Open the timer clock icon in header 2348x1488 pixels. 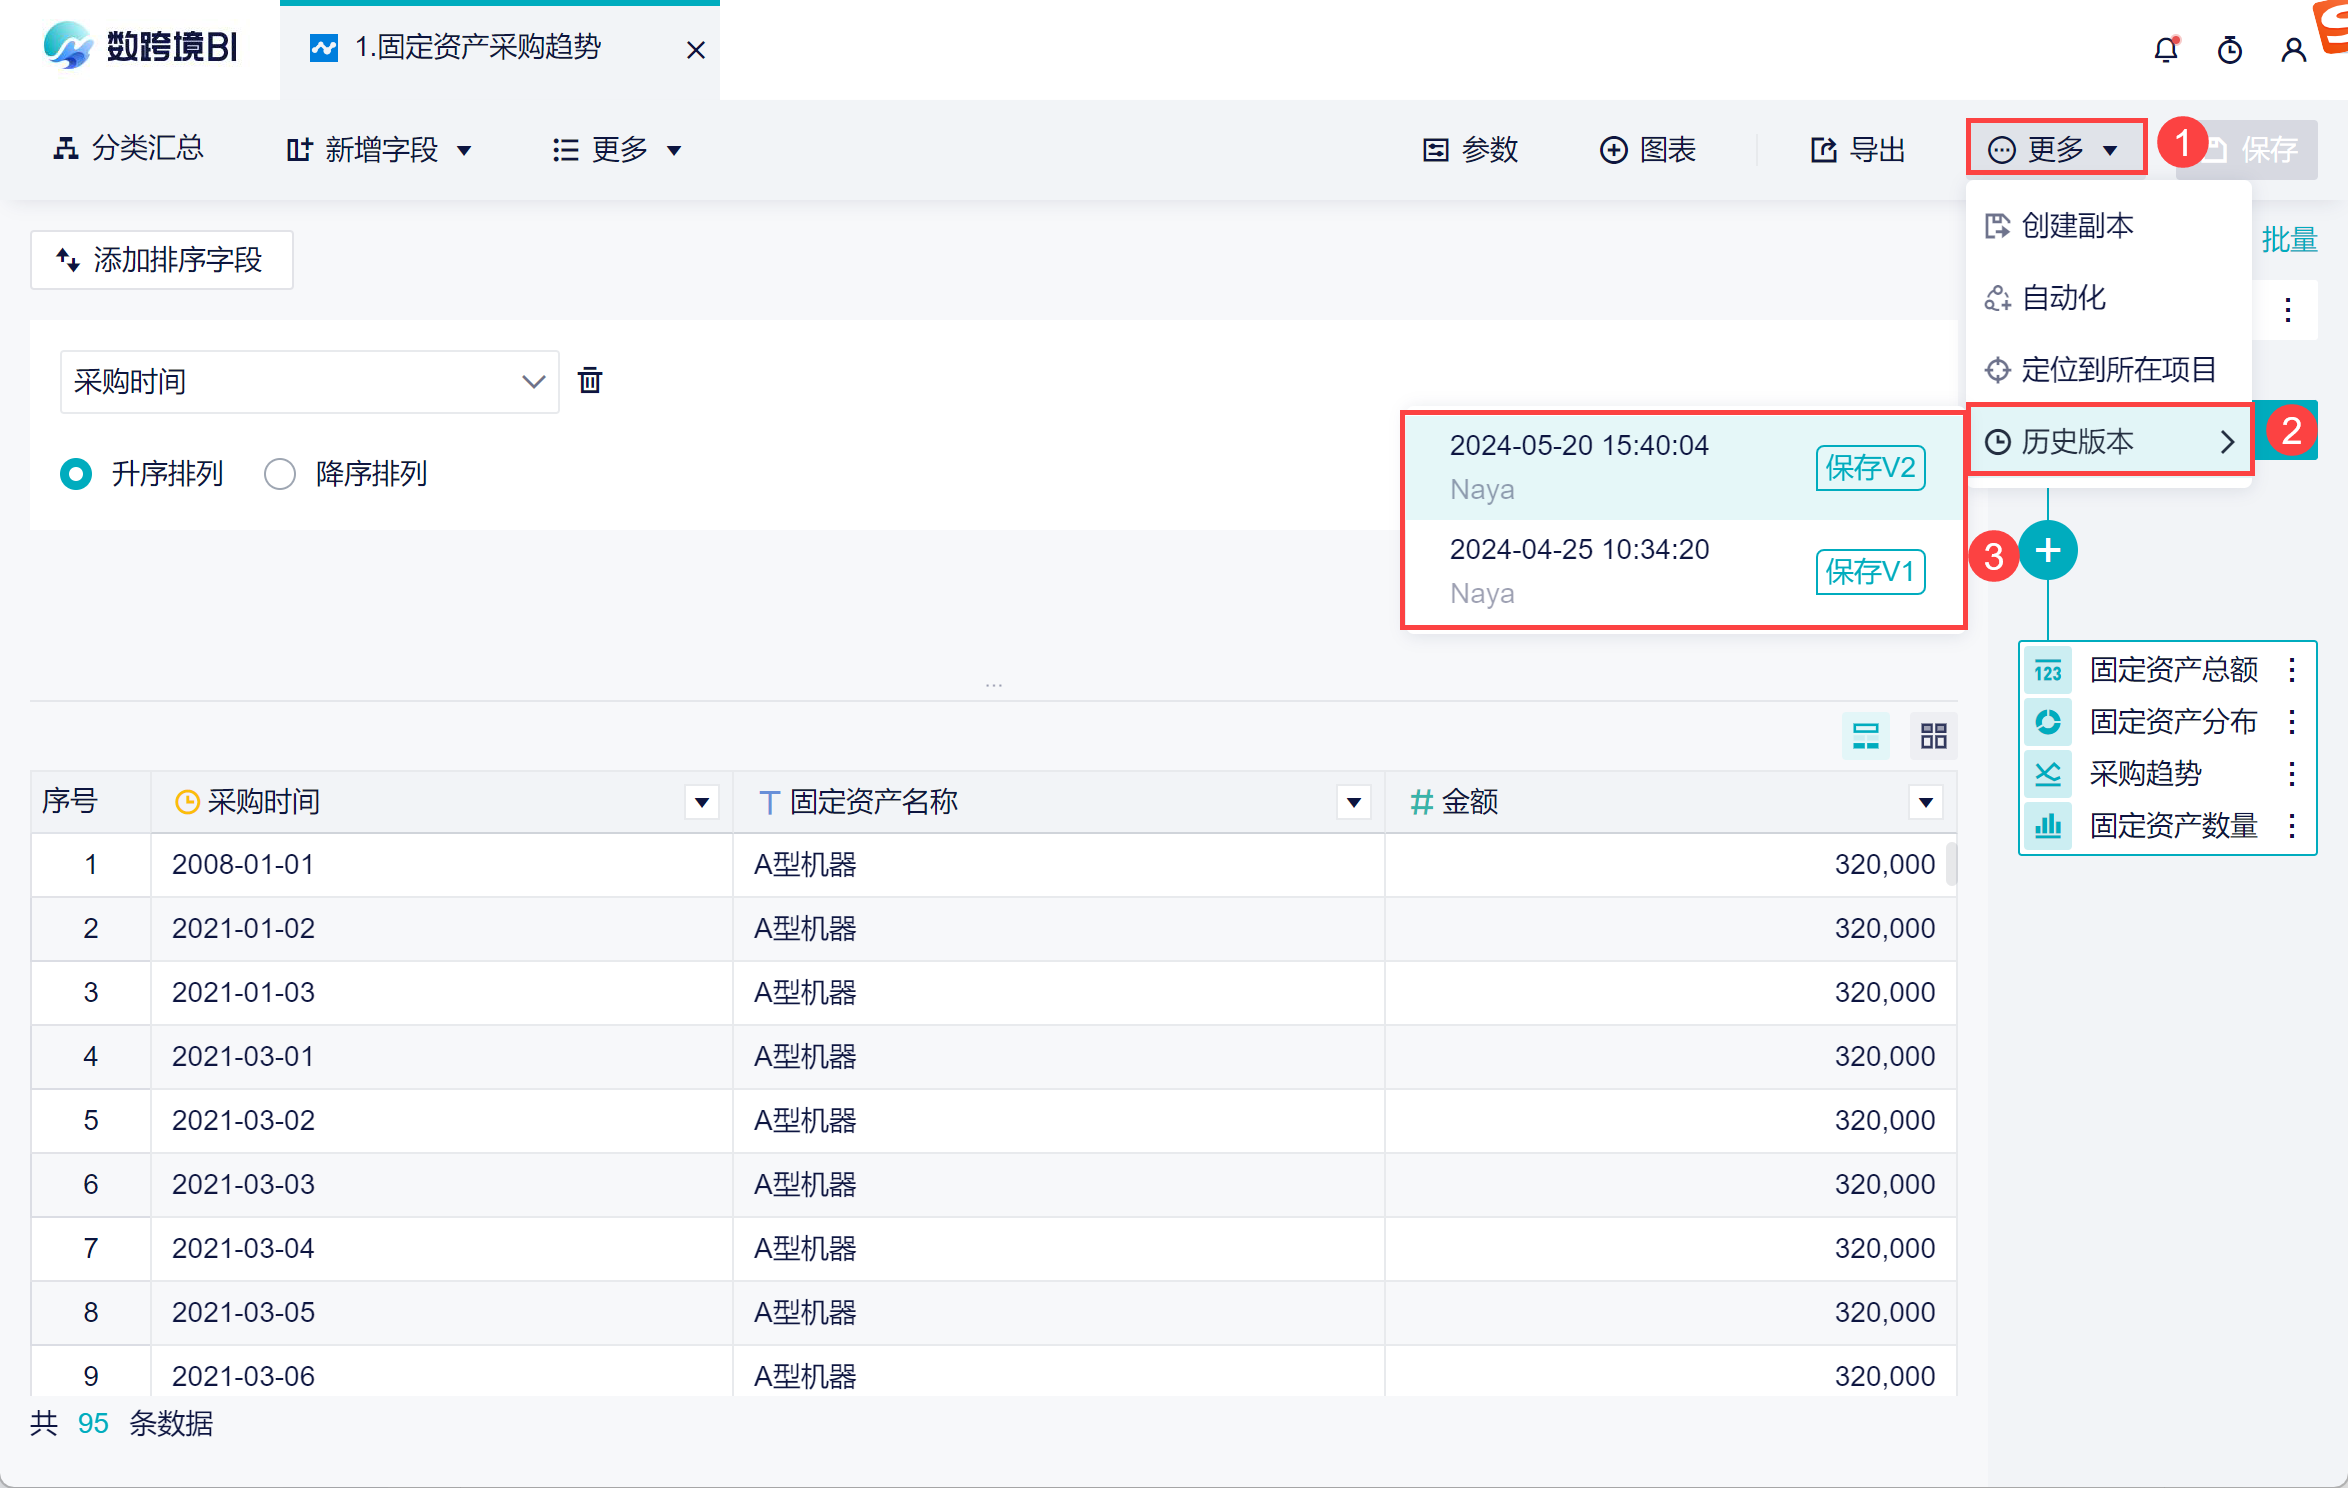tap(2229, 50)
